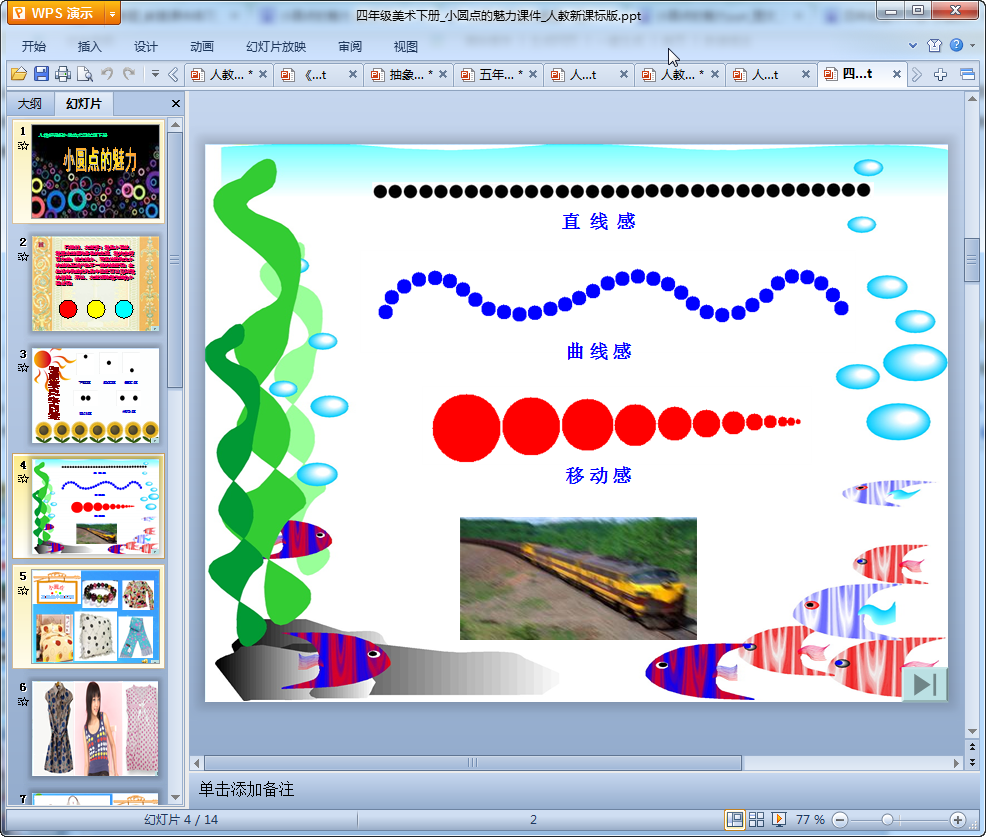986x837 pixels.
Task: Click the 曲线感 text label on the slide
Action: pyautogui.click(x=599, y=351)
